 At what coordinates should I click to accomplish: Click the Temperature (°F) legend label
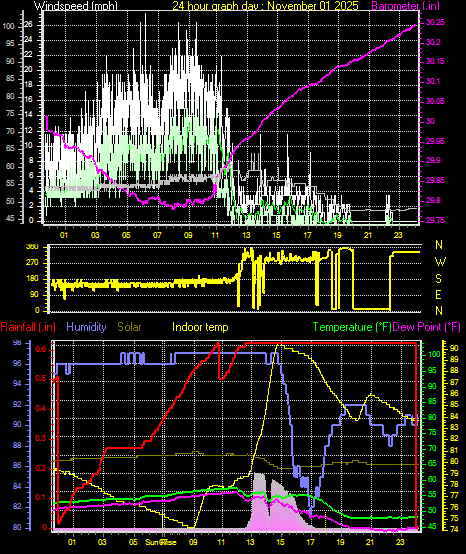[352, 327]
